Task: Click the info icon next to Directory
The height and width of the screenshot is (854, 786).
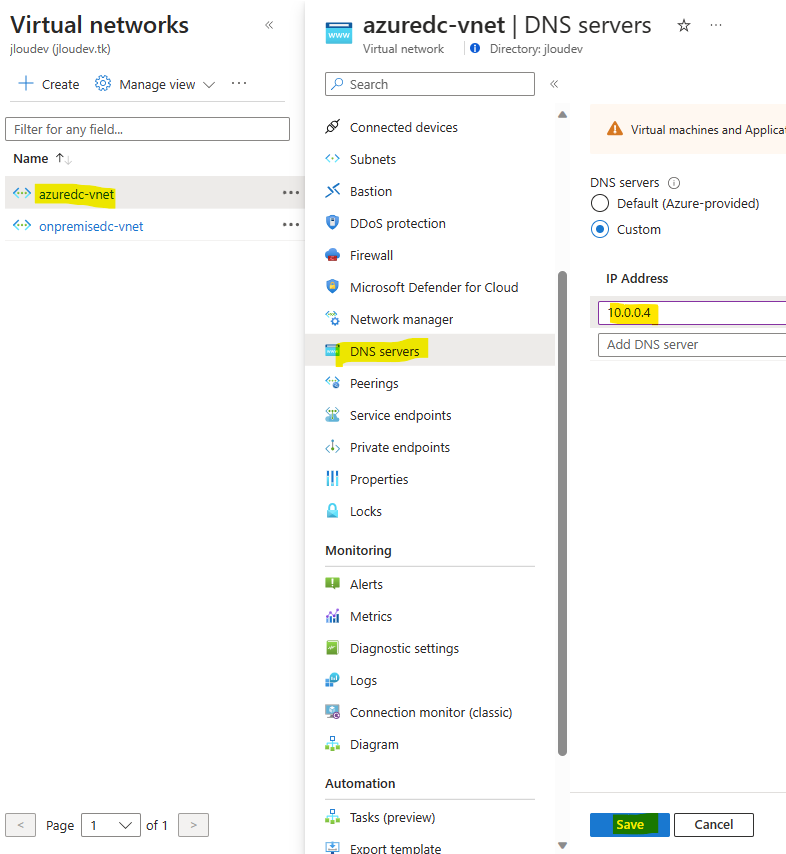Action: (475, 48)
